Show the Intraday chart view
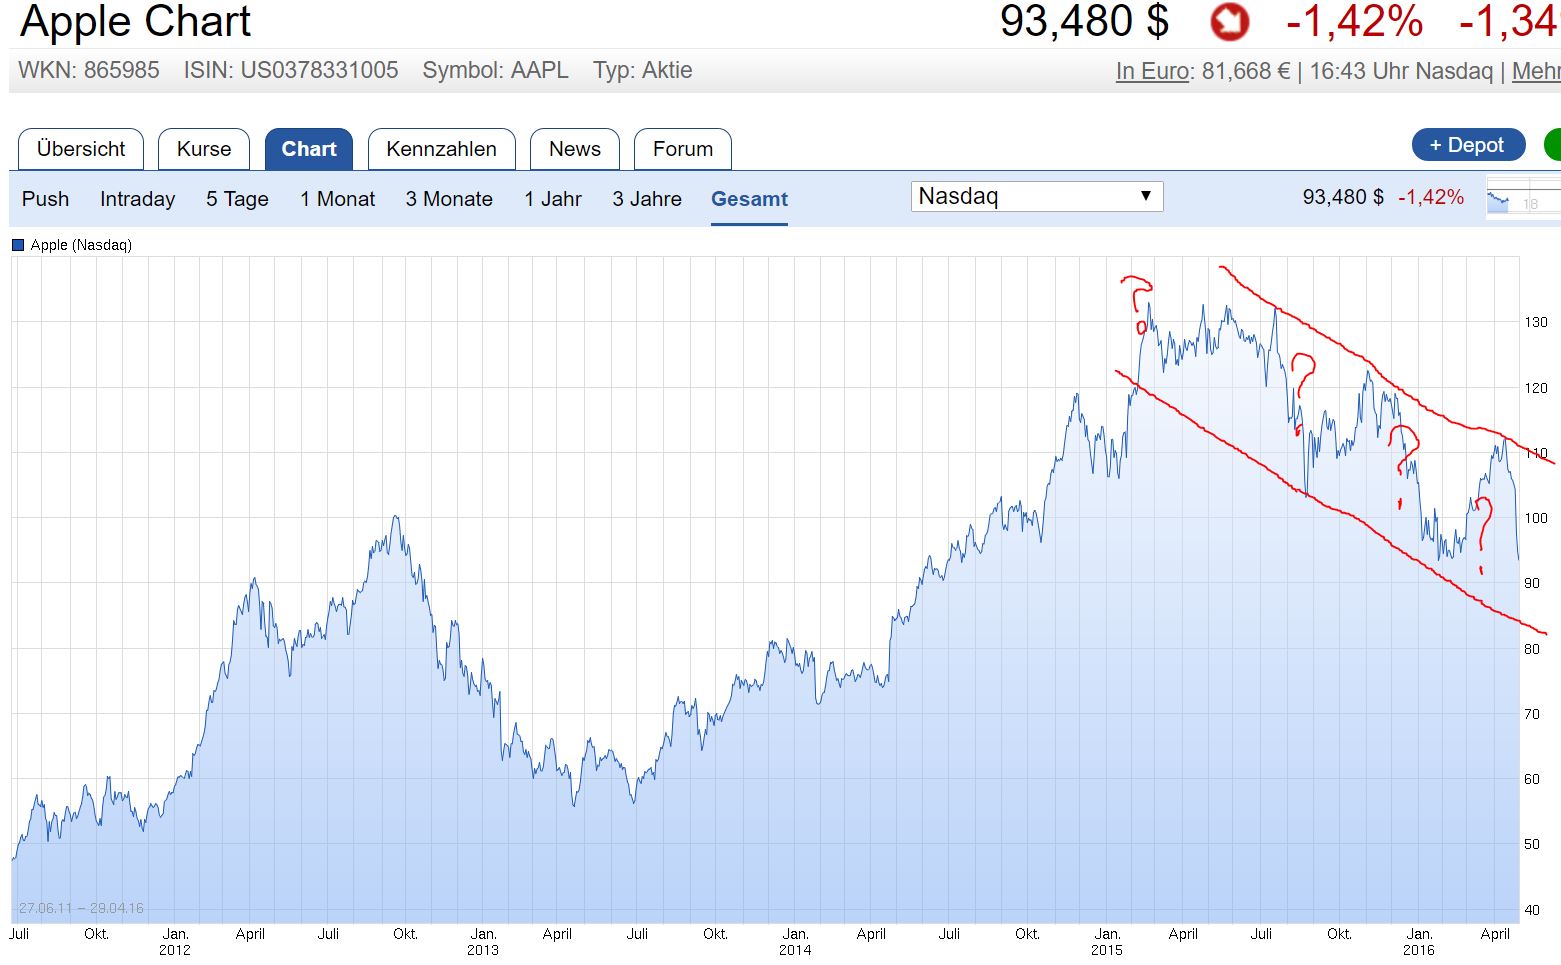Image resolution: width=1561 pixels, height=965 pixels. (137, 199)
